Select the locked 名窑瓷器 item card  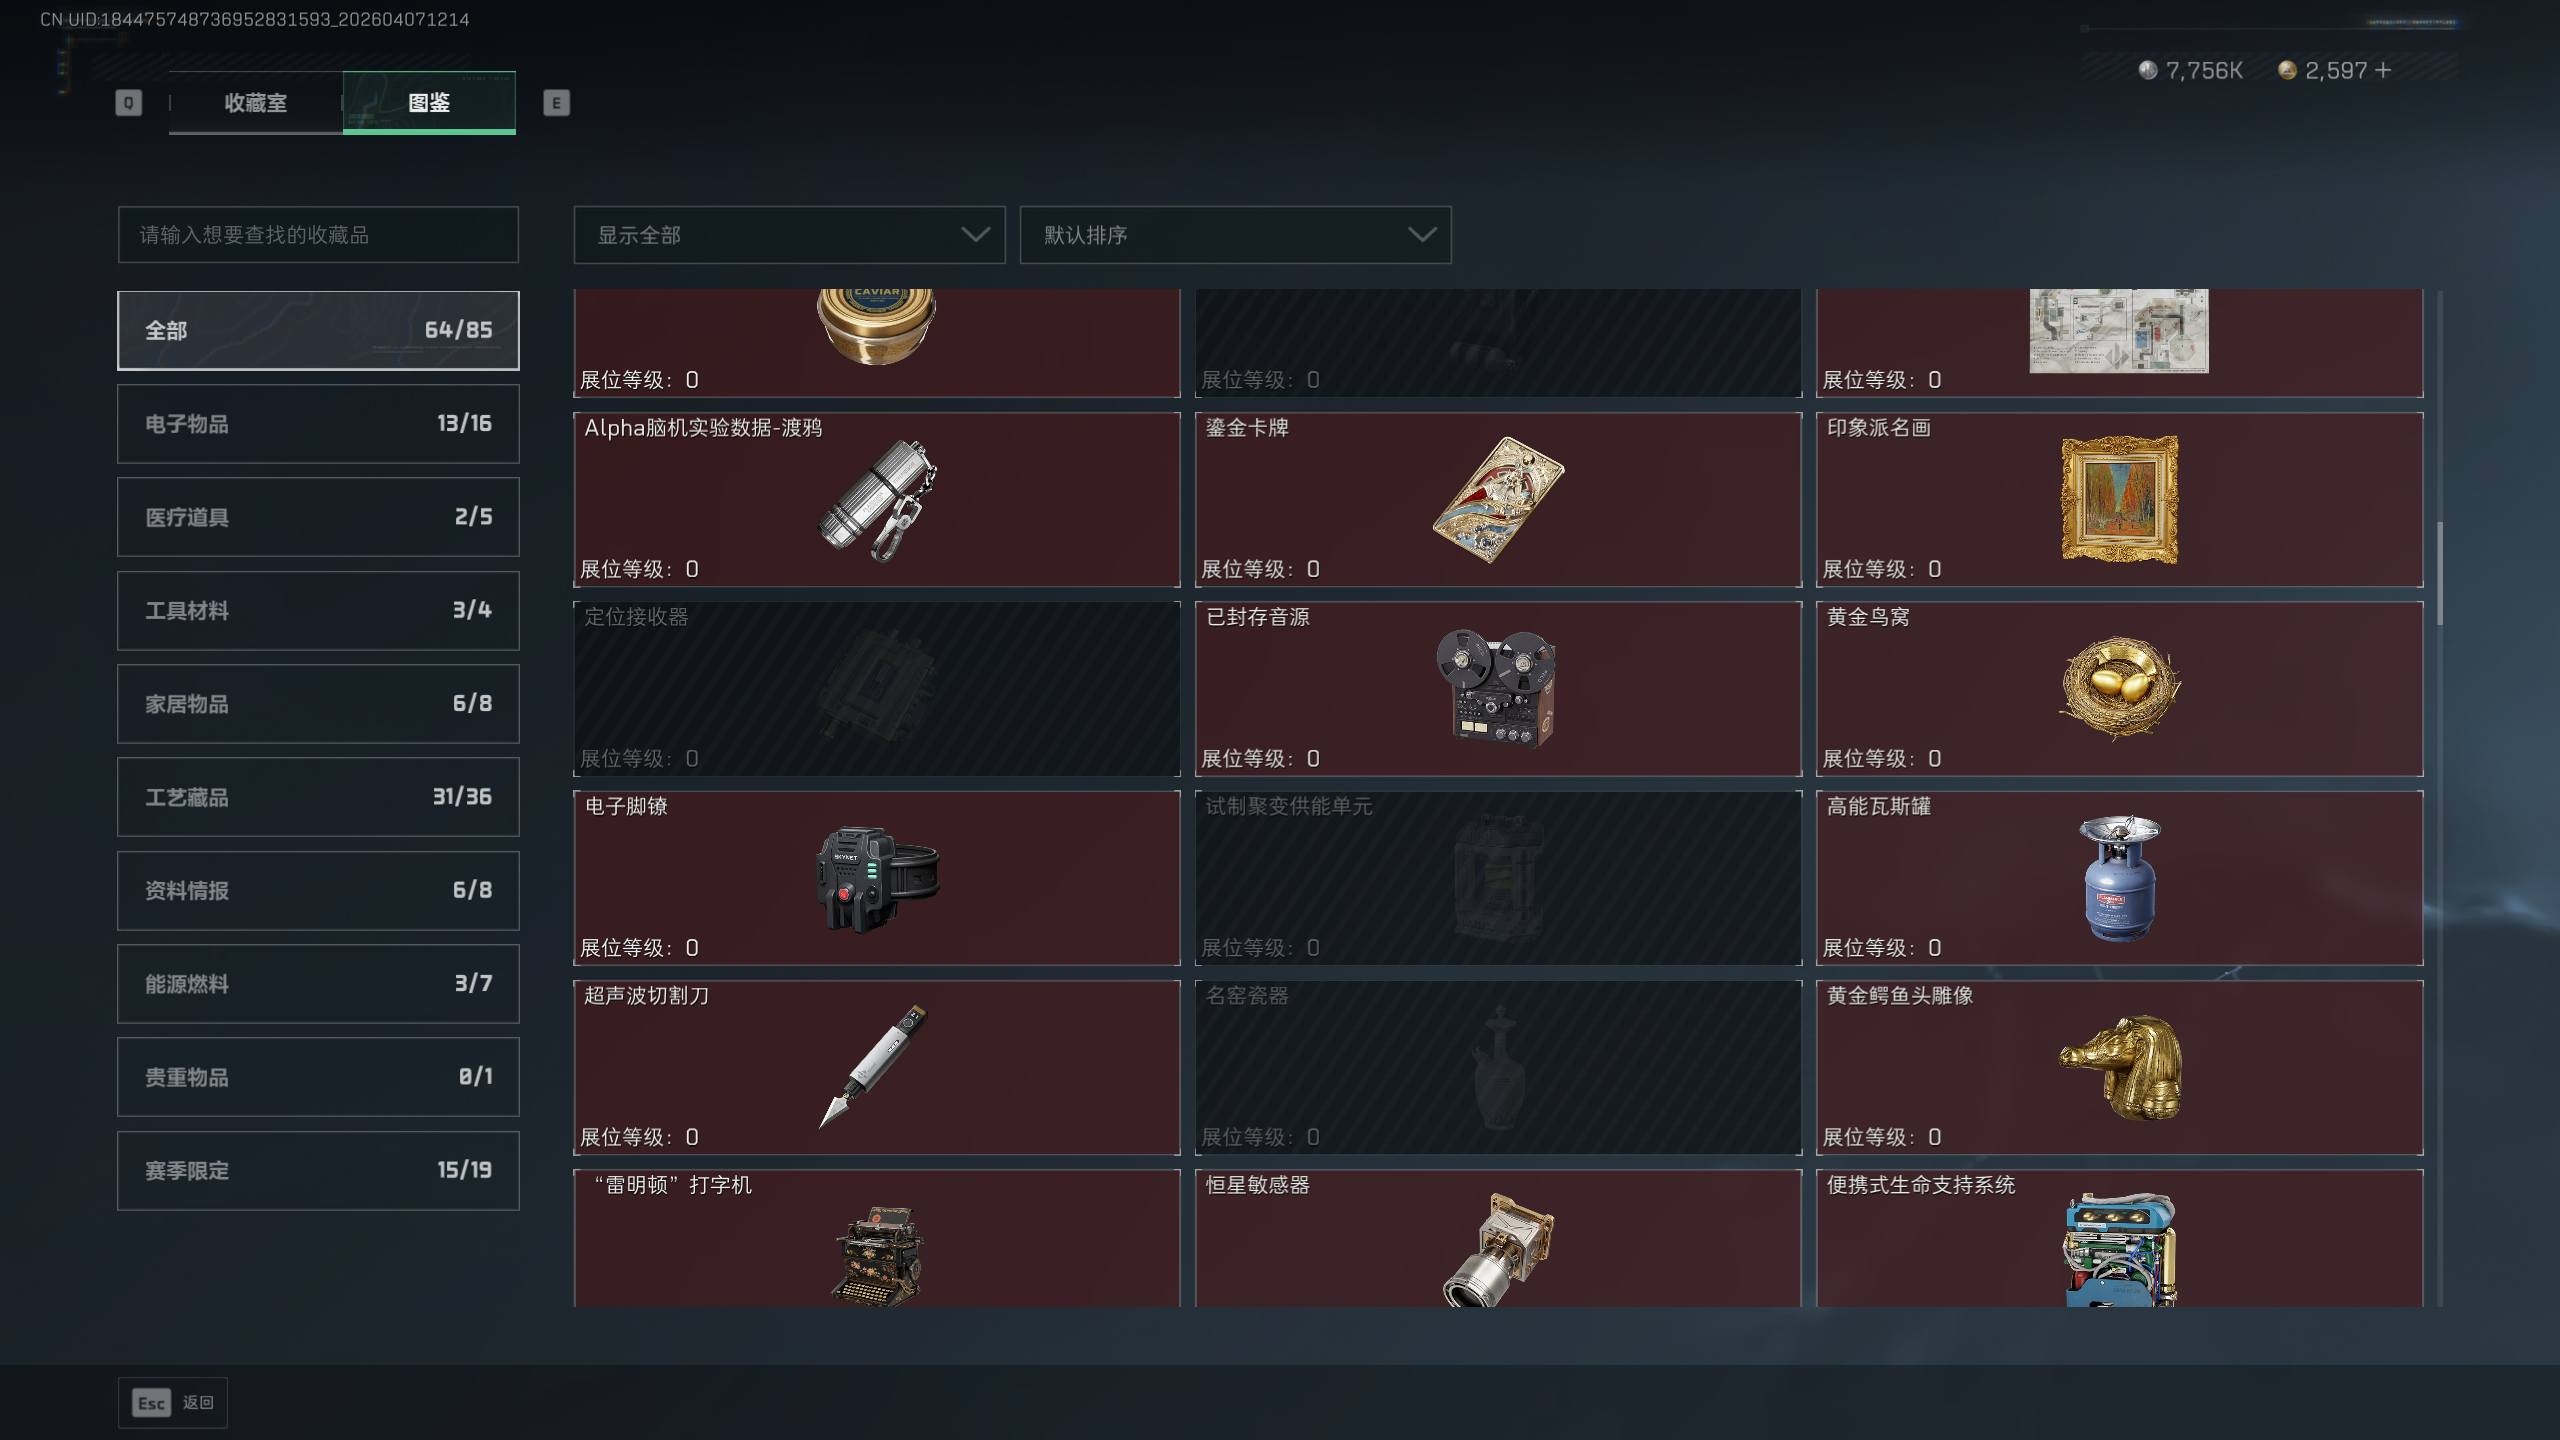tap(1498, 1067)
